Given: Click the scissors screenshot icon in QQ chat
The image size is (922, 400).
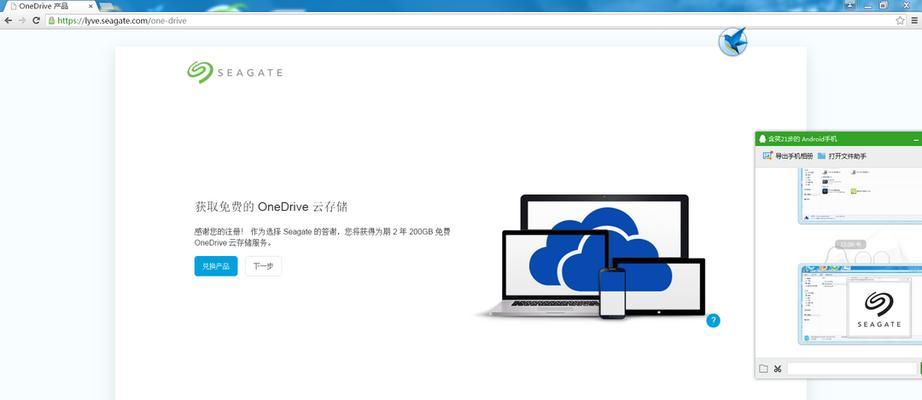Looking at the screenshot, I should pos(777,369).
